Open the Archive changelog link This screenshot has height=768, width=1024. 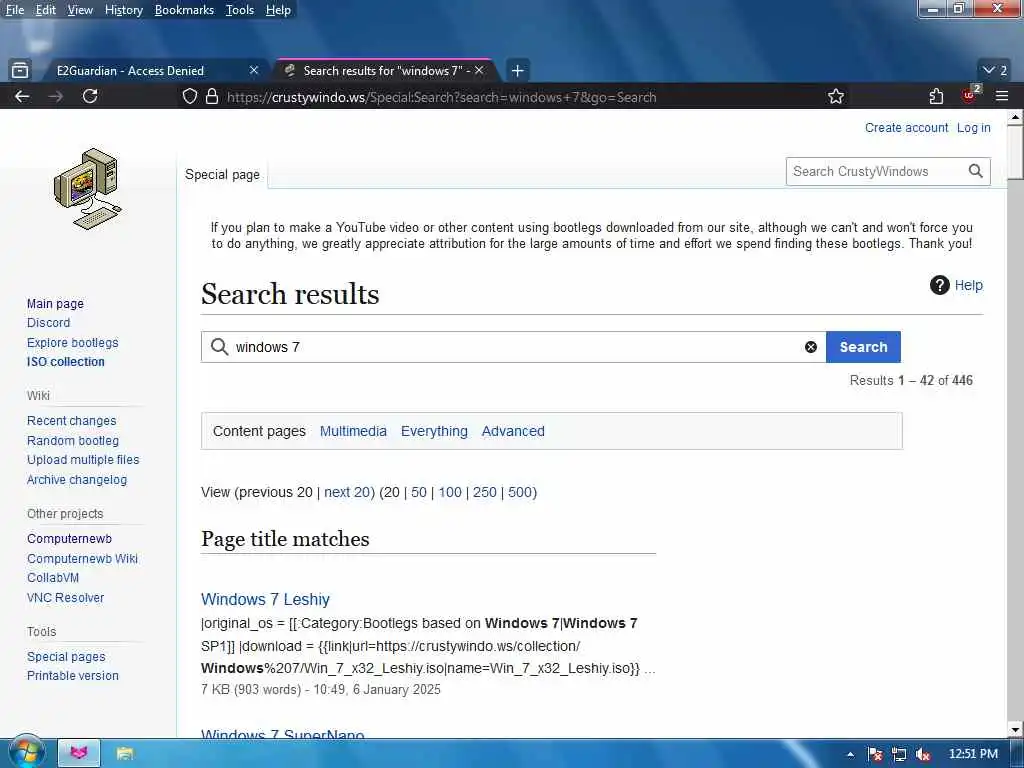coord(76,480)
